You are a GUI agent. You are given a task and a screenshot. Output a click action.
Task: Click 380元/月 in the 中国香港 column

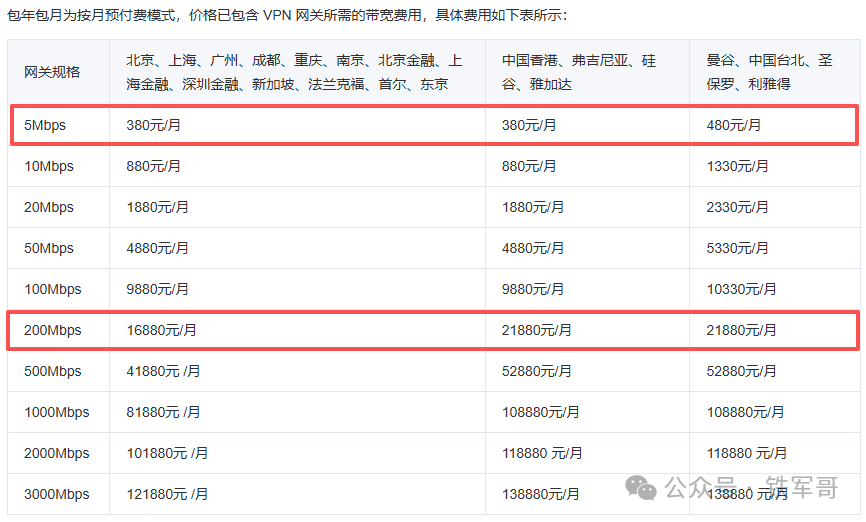coord(529,125)
